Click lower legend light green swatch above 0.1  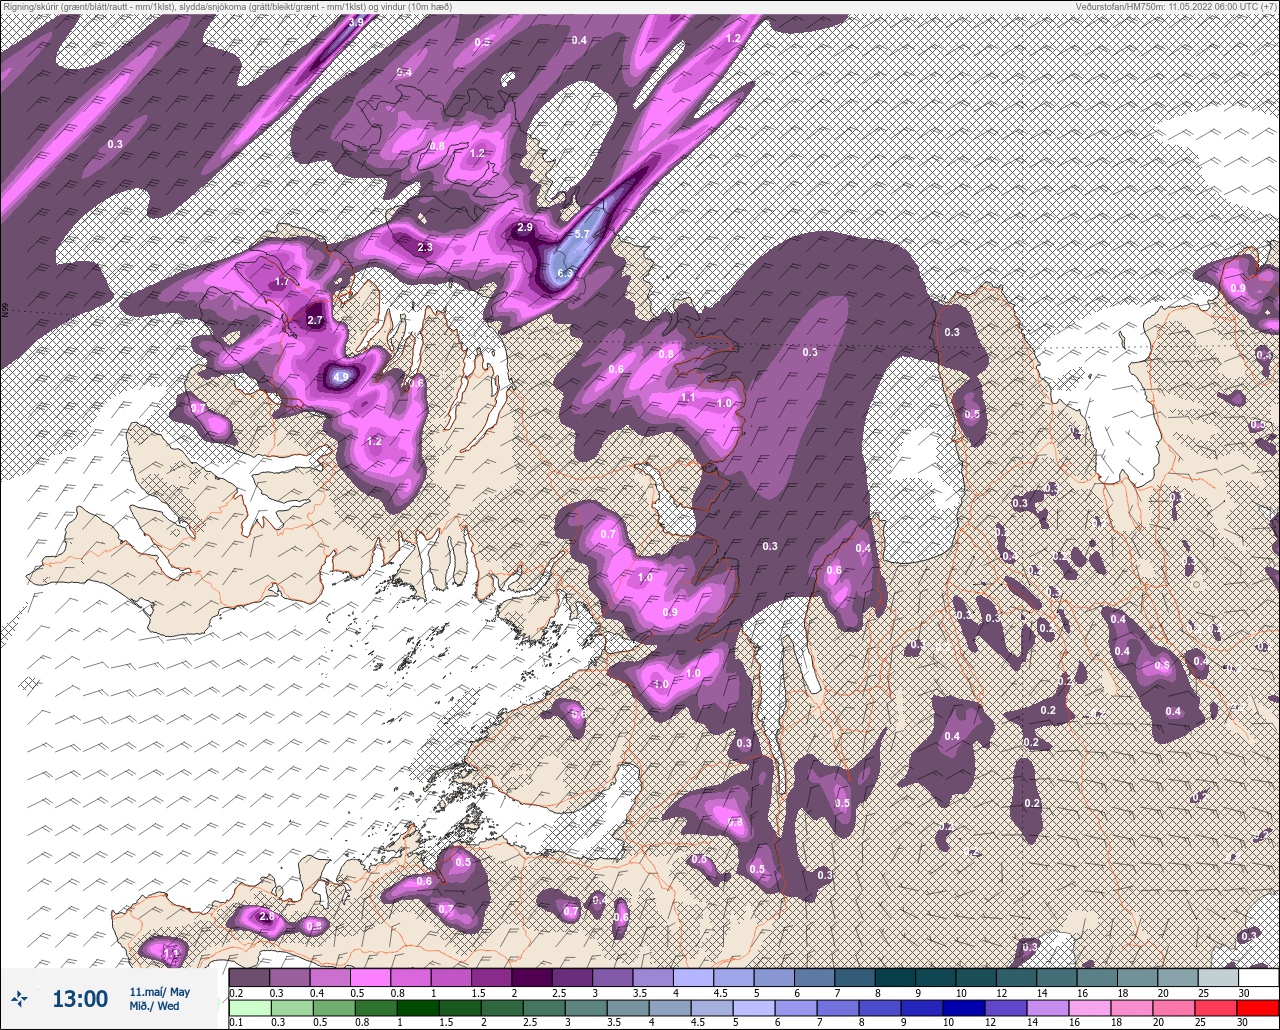pos(249,1007)
